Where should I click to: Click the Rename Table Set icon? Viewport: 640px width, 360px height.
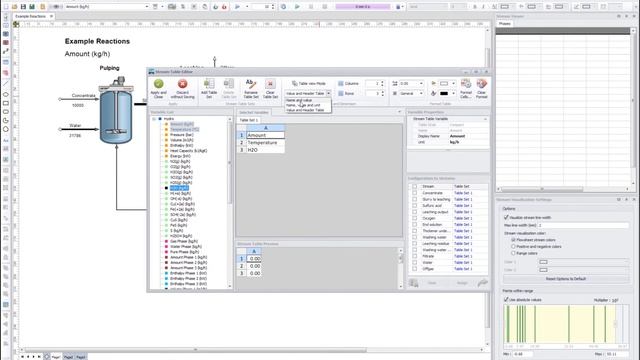[x=251, y=84]
